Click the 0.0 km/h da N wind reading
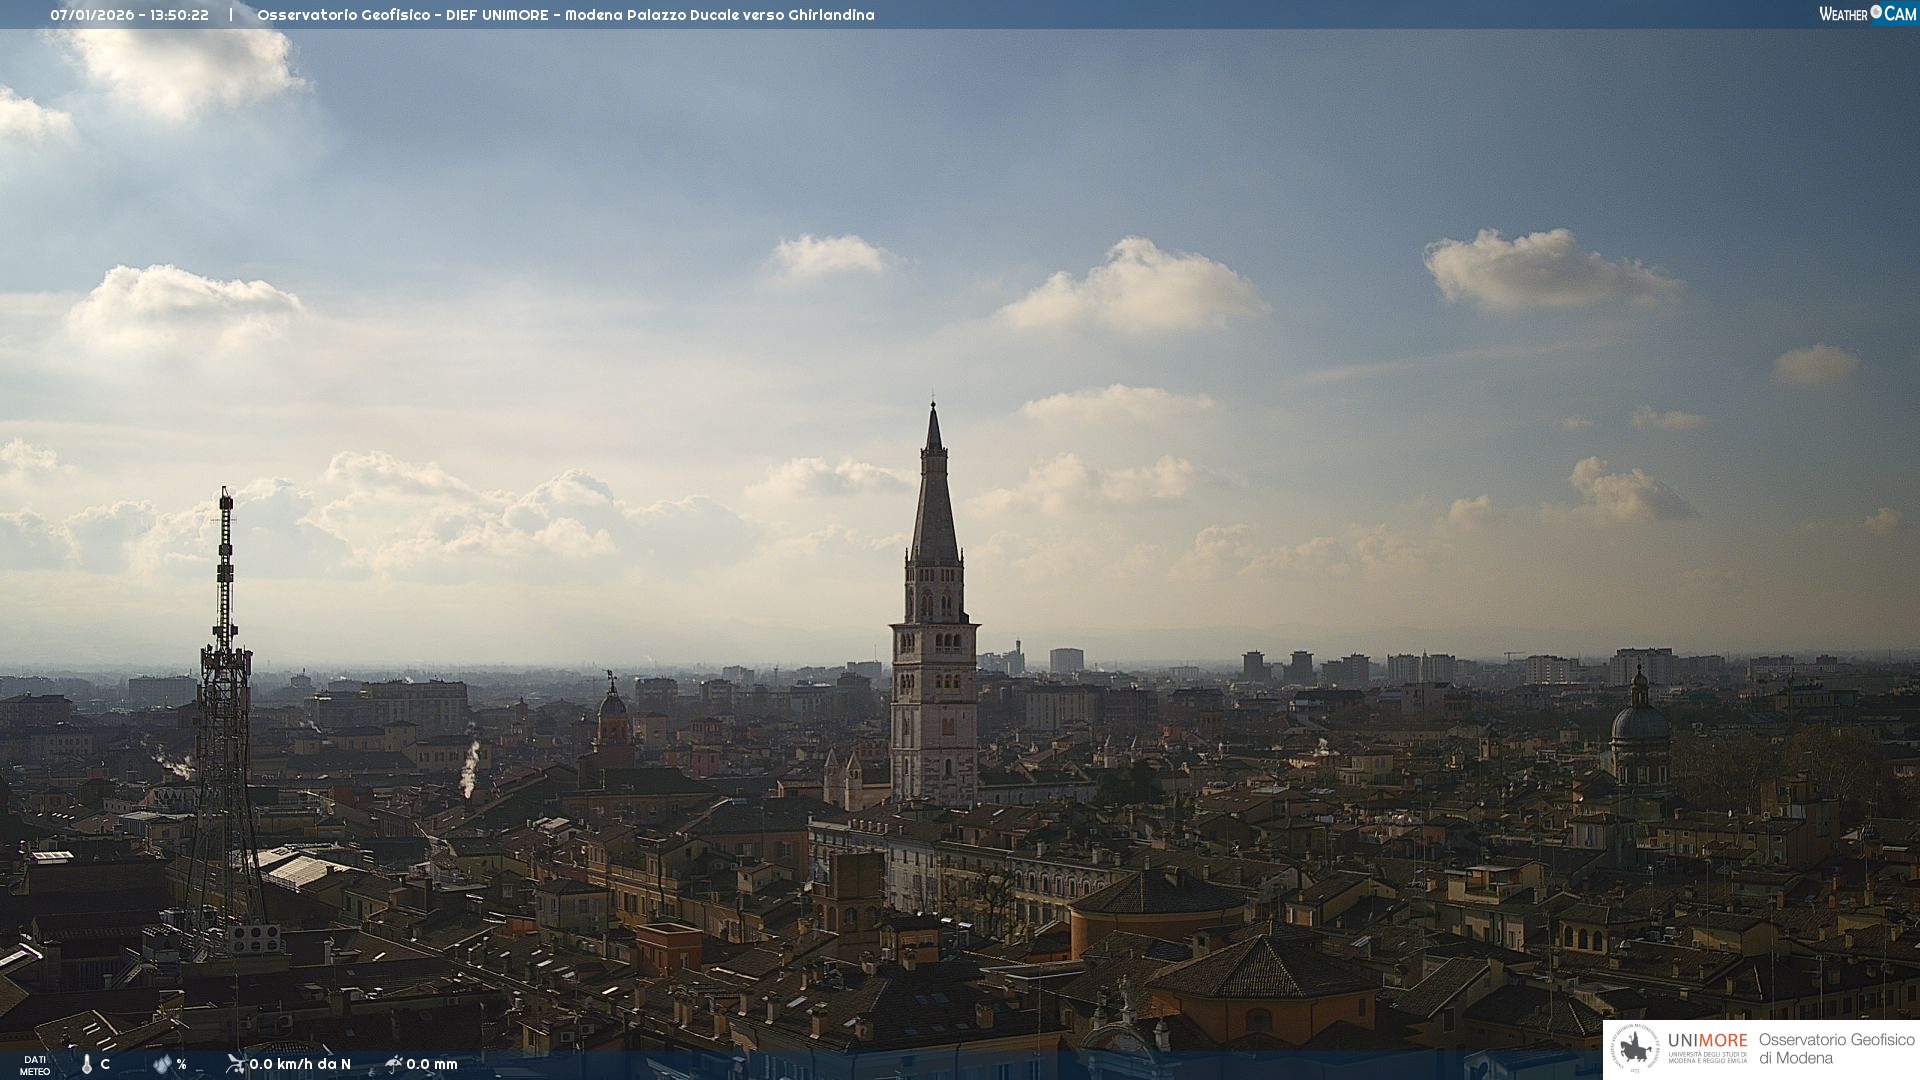This screenshot has width=1920, height=1080. pyautogui.click(x=300, y=1064)
